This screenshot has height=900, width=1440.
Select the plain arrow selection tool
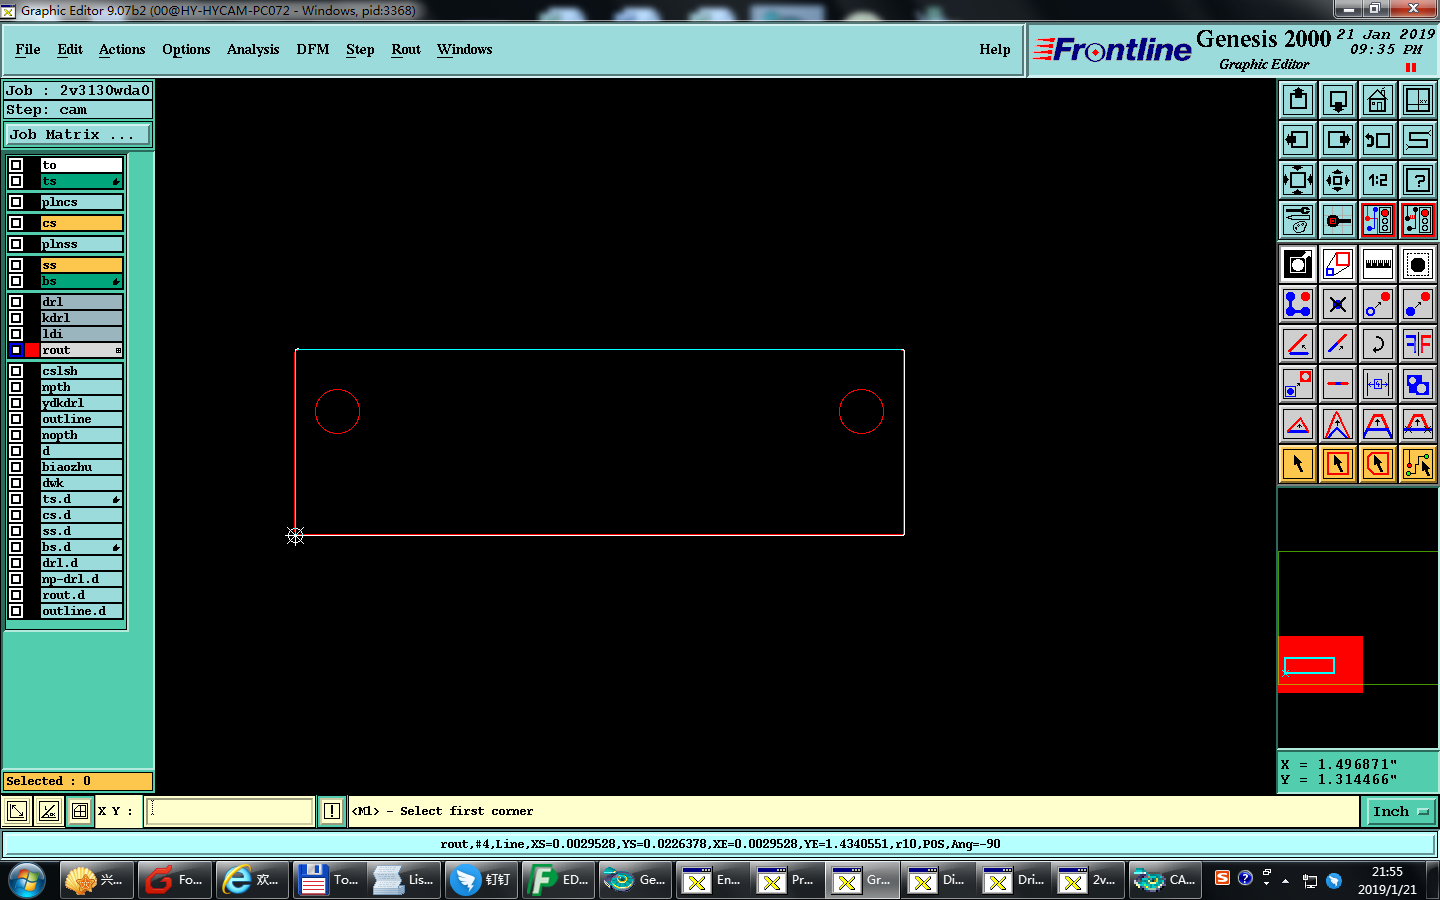point(1298,464)
